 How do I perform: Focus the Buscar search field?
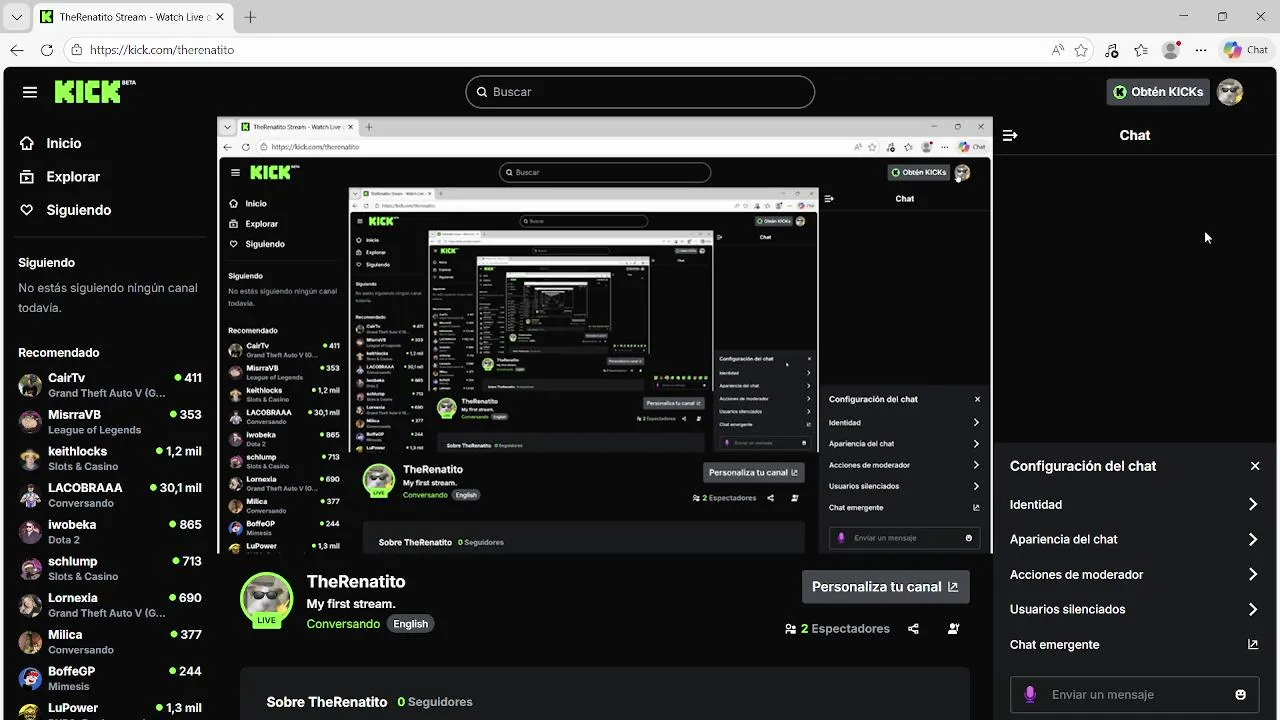640,92
